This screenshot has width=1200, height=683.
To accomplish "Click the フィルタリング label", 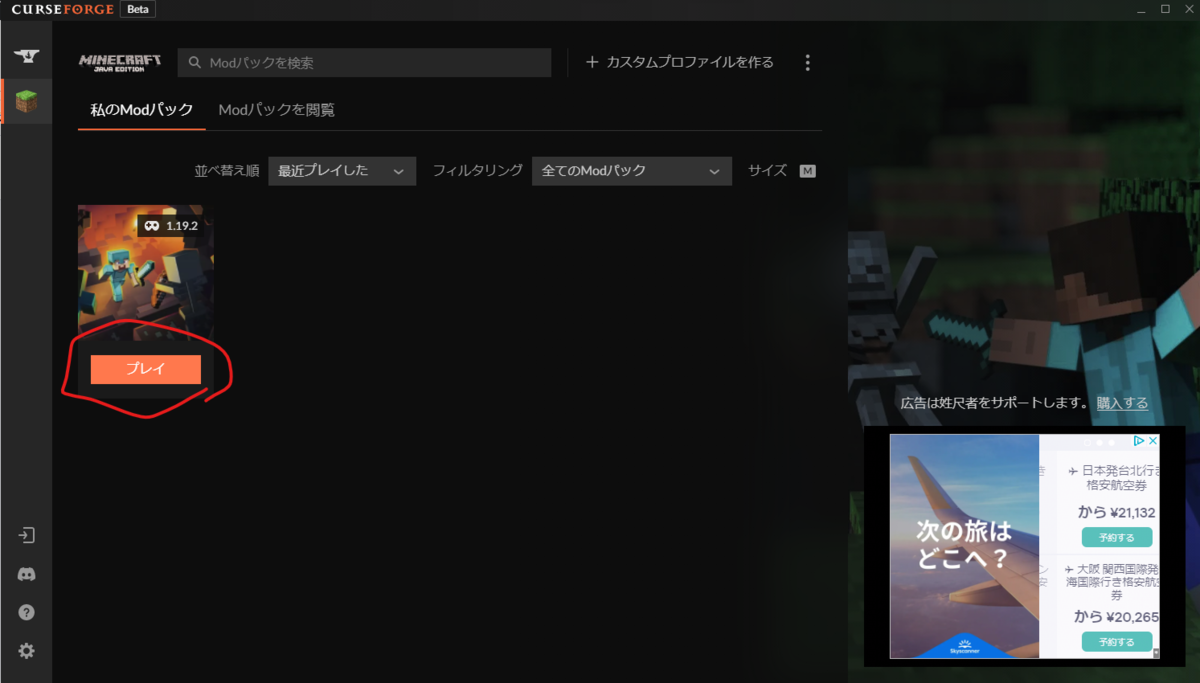I will coord(477,171).
